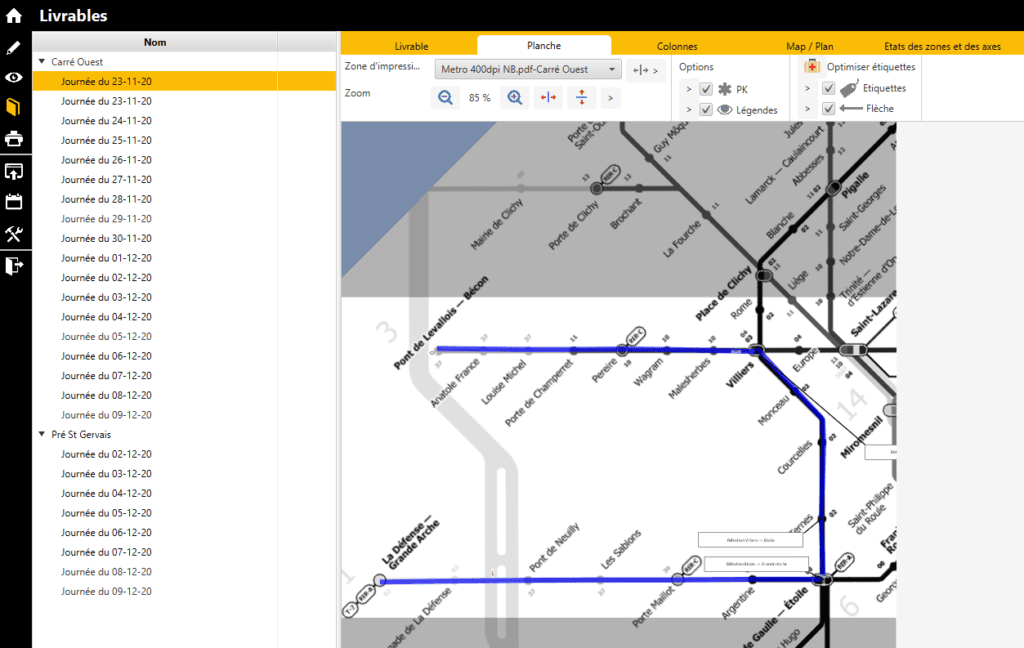Open the Etats des zones et des axes tab
The width and height of the screenshot is (1024, 648).
coord(942,46)
